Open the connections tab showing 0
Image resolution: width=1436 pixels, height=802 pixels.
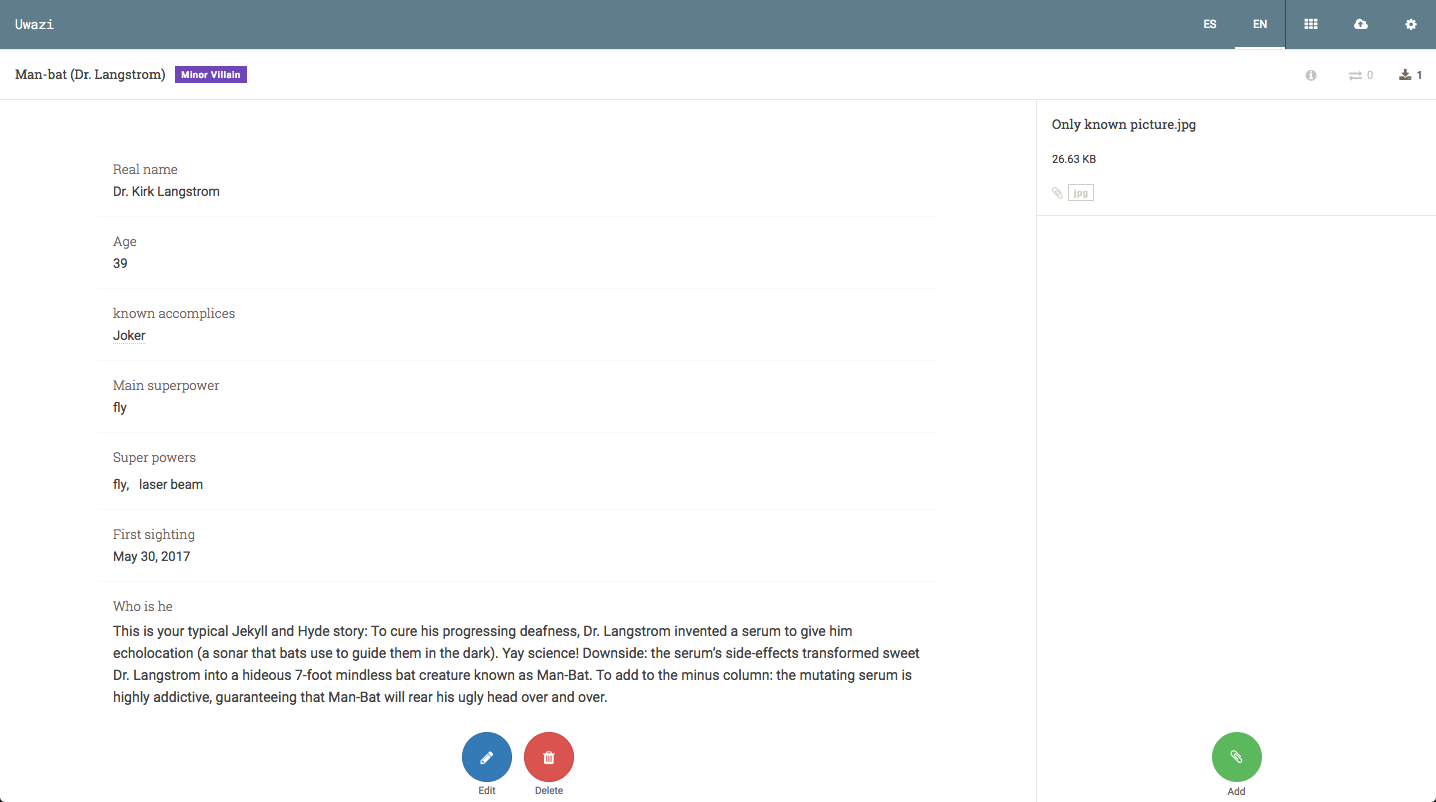[1361, 75]
